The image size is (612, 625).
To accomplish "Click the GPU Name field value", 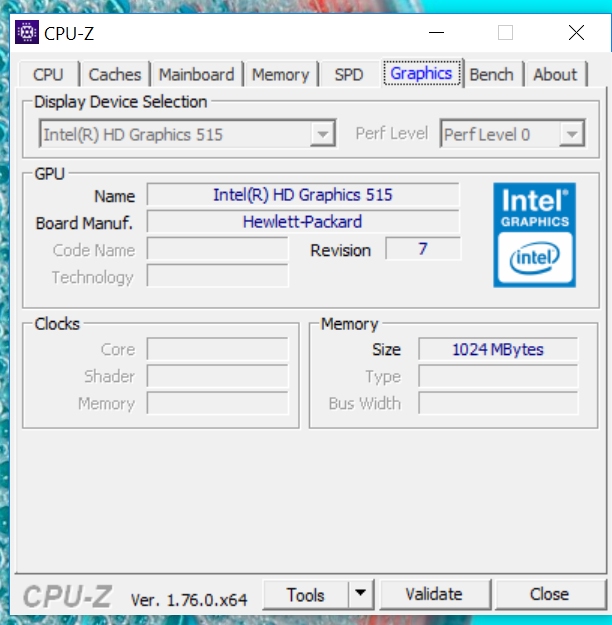I will [x=303, y=195].
